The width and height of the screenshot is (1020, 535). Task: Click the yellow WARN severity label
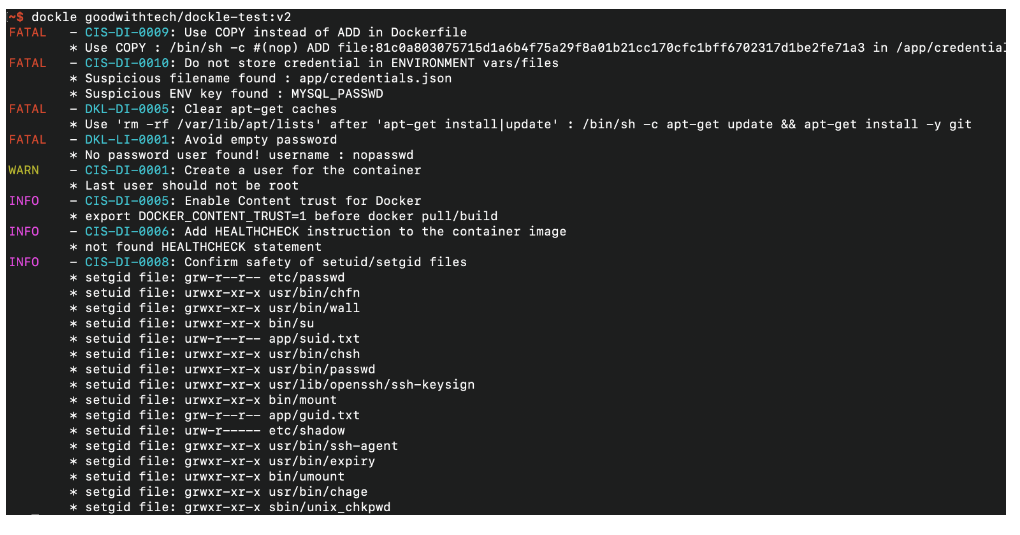coord(24,170)
